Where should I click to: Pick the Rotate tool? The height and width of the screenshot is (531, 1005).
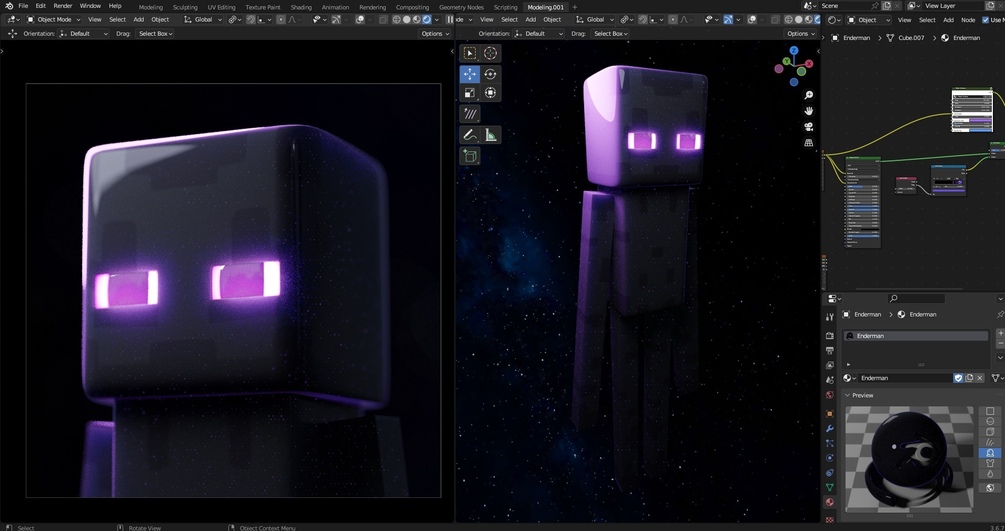(490, 74)
